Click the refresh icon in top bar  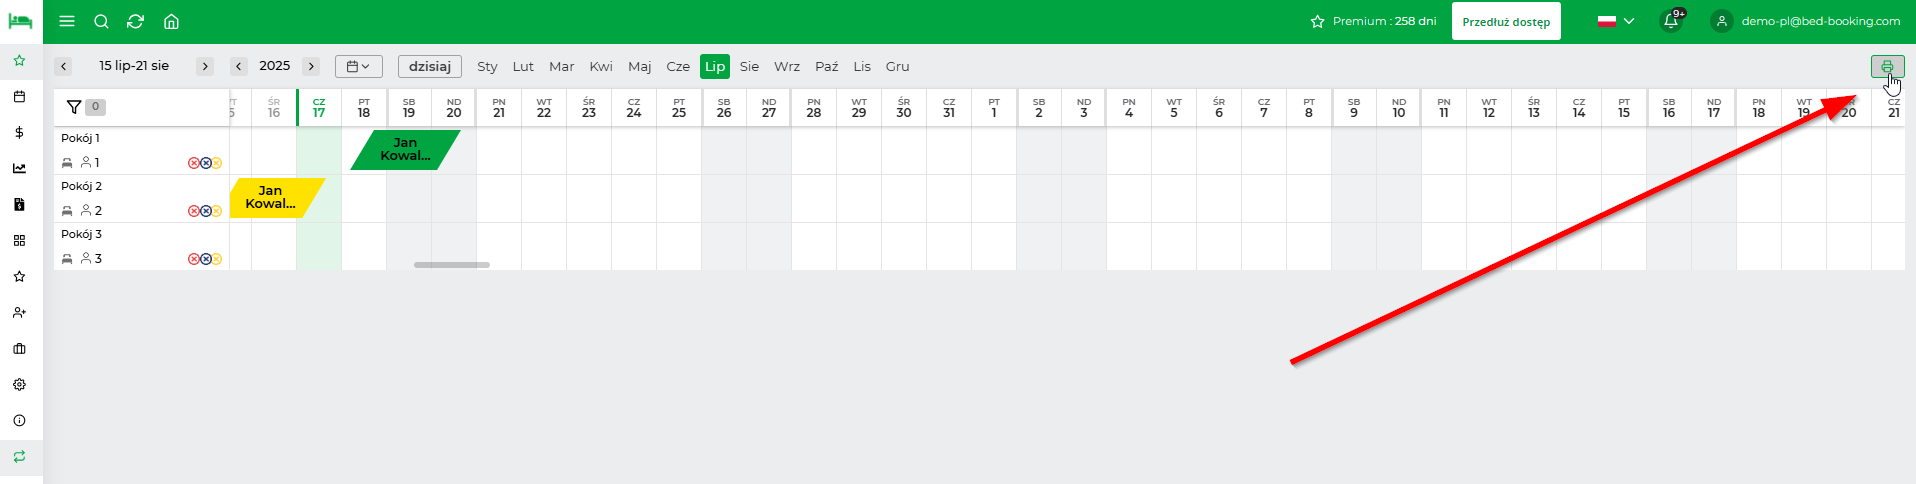point(136,21)
